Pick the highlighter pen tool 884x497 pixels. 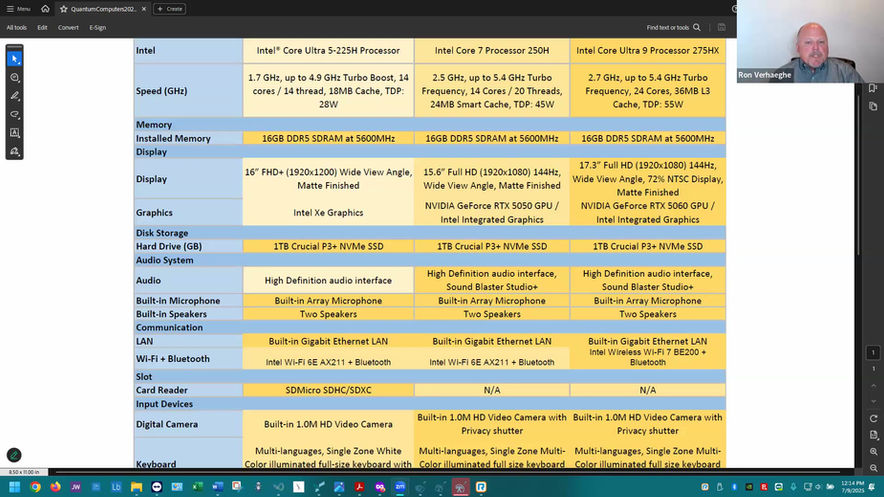(15, 96)
